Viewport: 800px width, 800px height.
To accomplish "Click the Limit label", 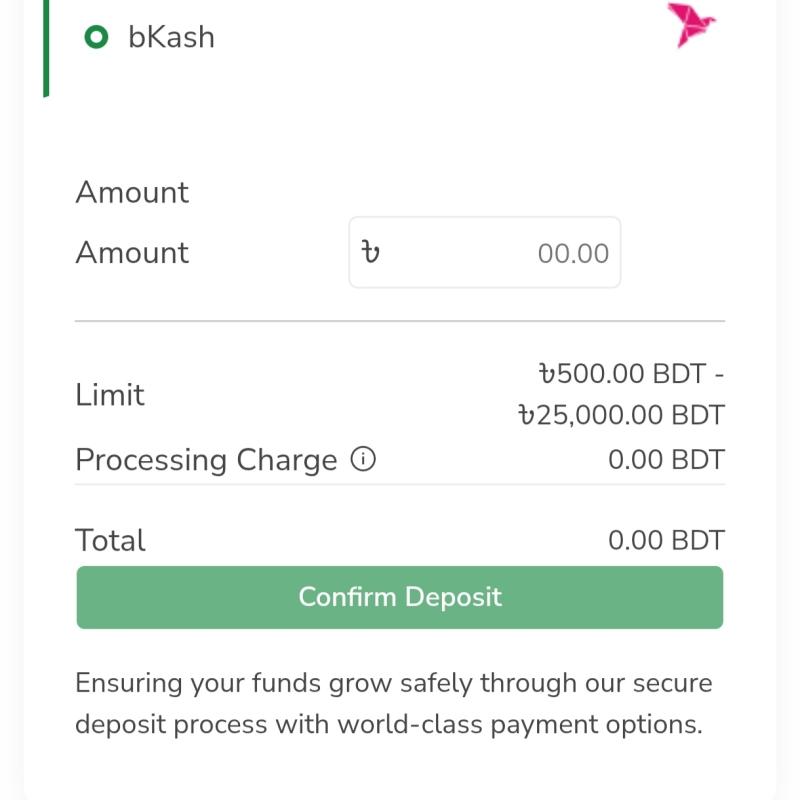I will pos(110,394).
